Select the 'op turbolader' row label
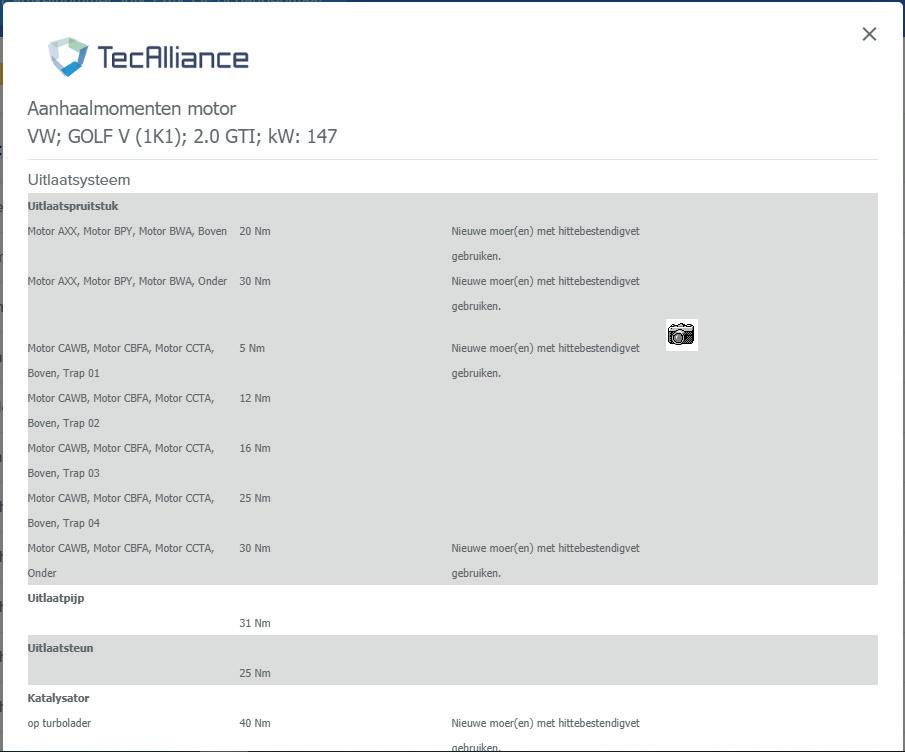Image resolution: width=905 pixels, height=752 pixels. pyautogui.click(x=59, y=723)
